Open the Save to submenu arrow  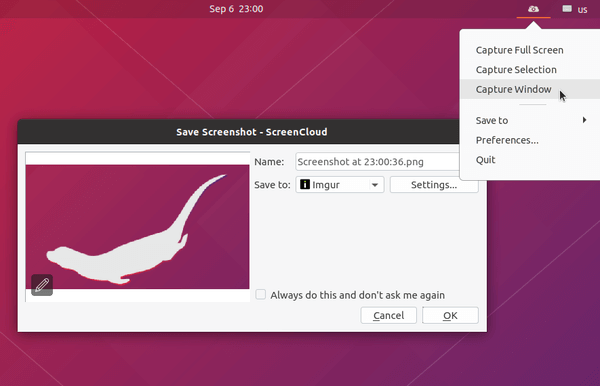pos(584,120)
